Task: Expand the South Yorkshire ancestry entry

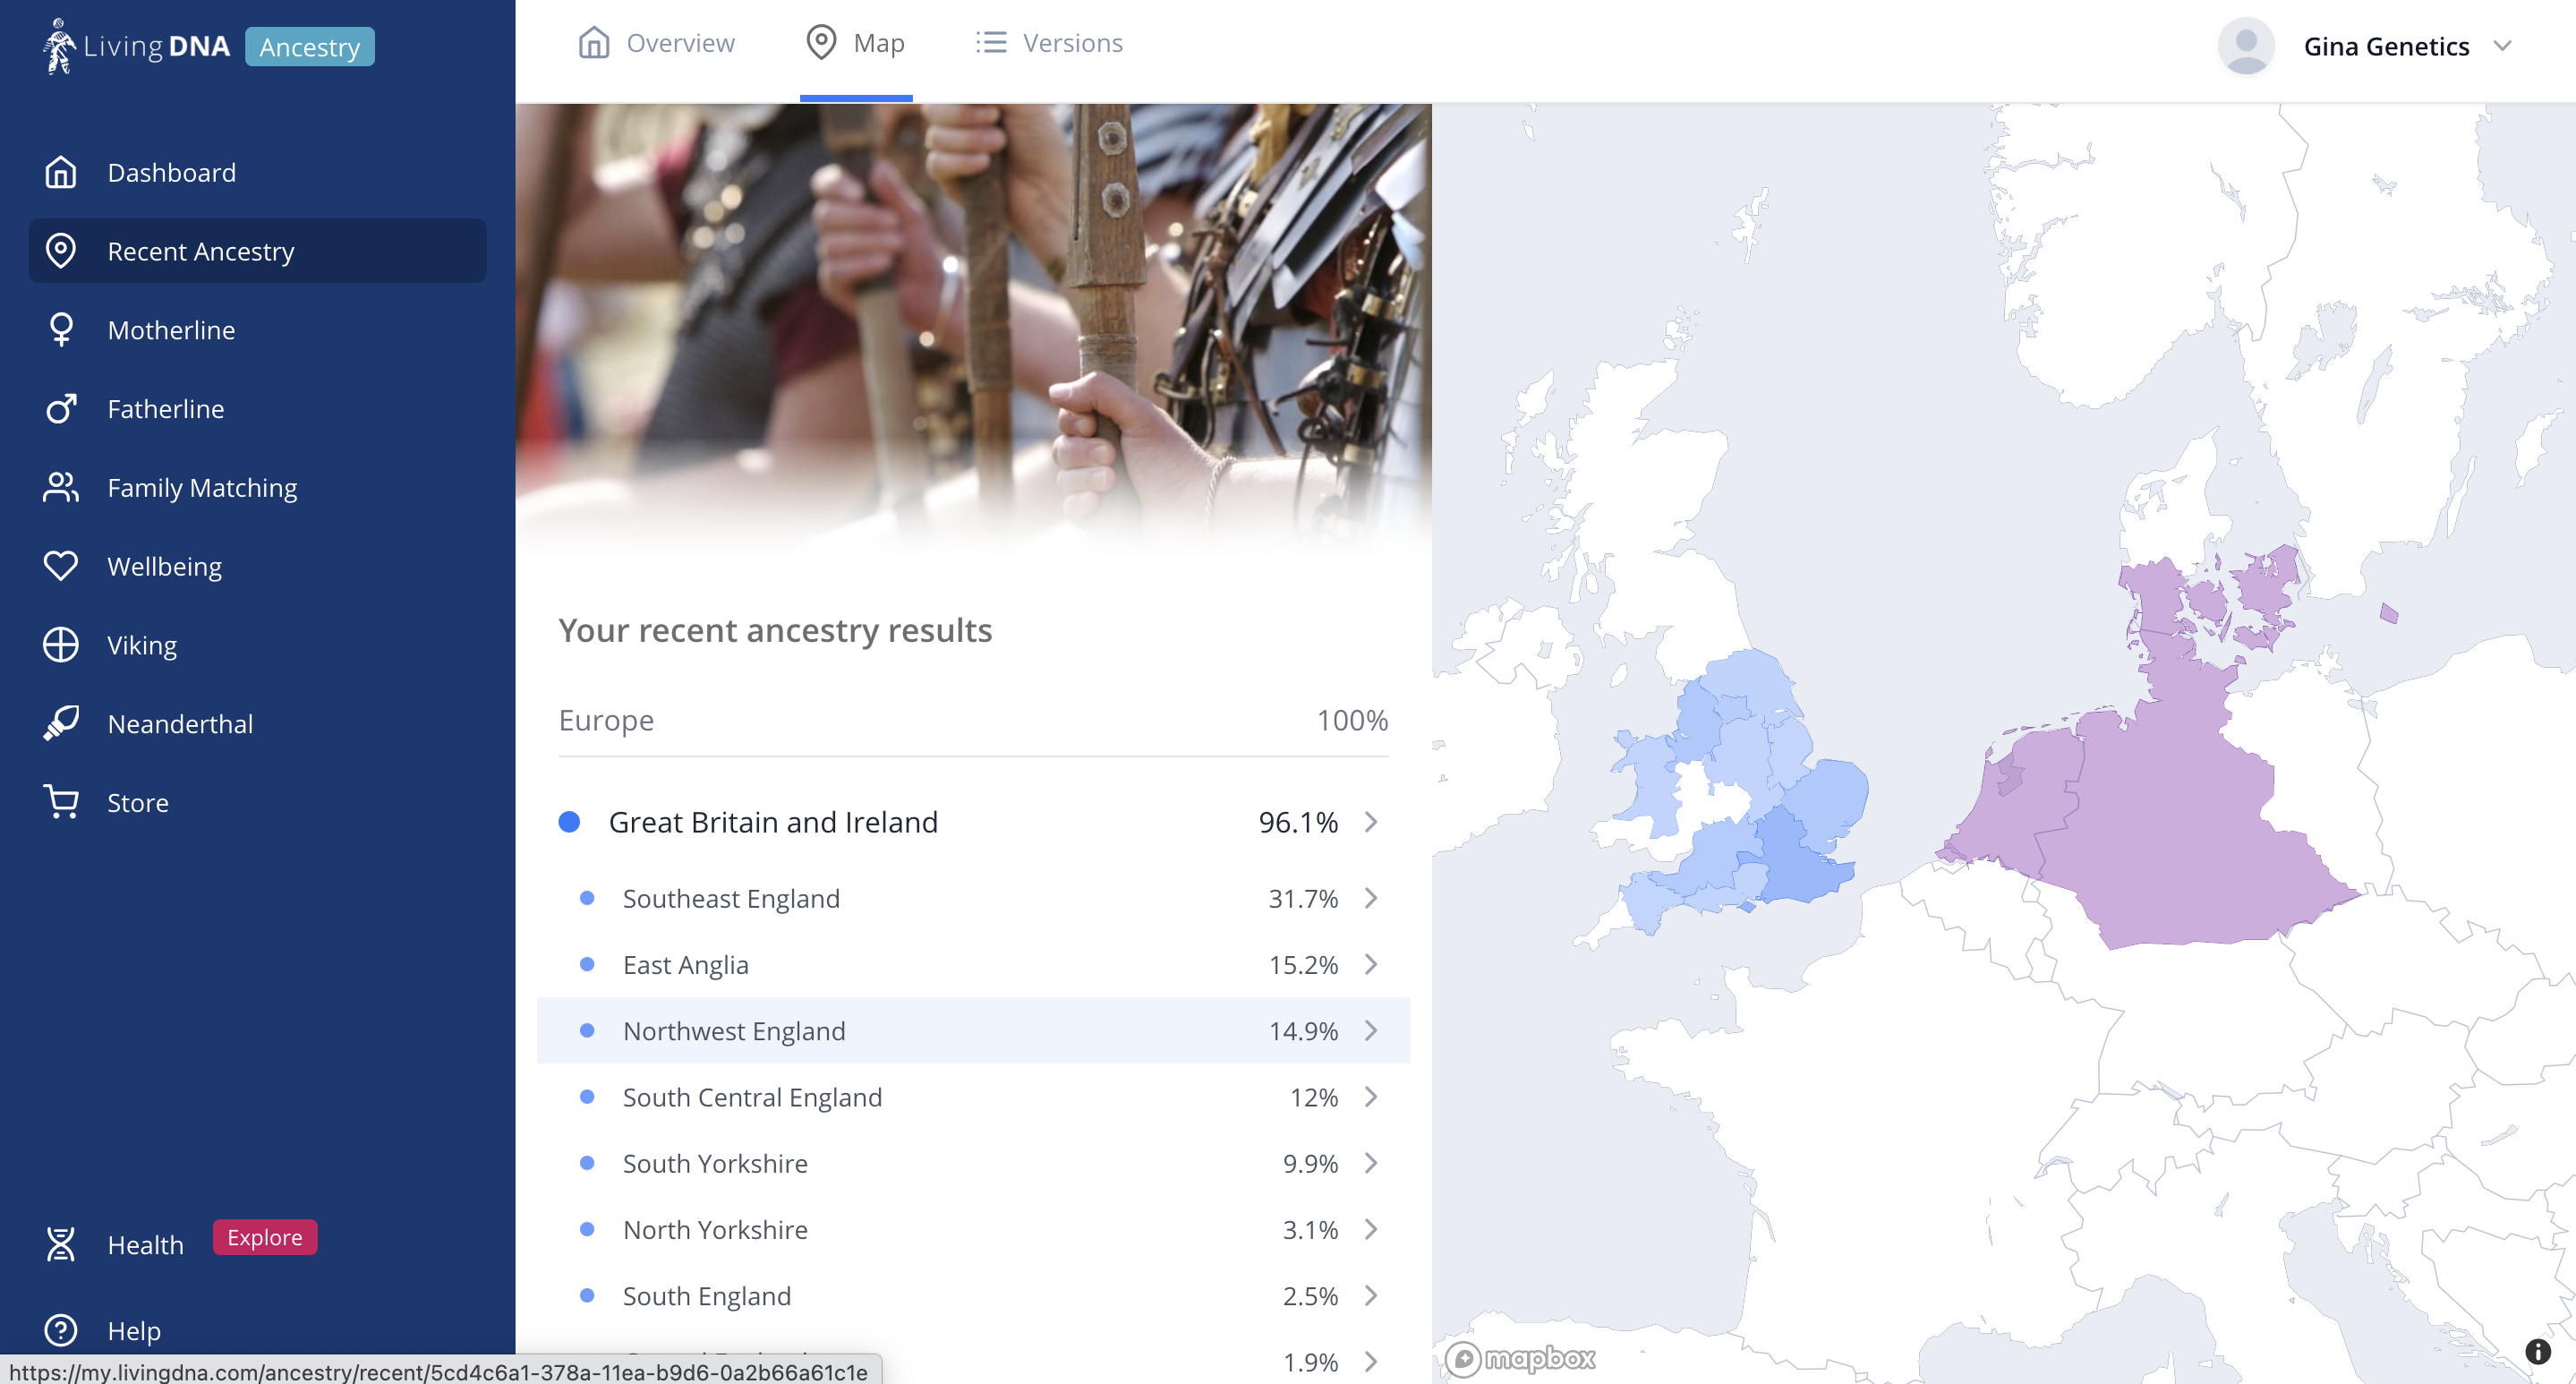Action: 1371,1164
